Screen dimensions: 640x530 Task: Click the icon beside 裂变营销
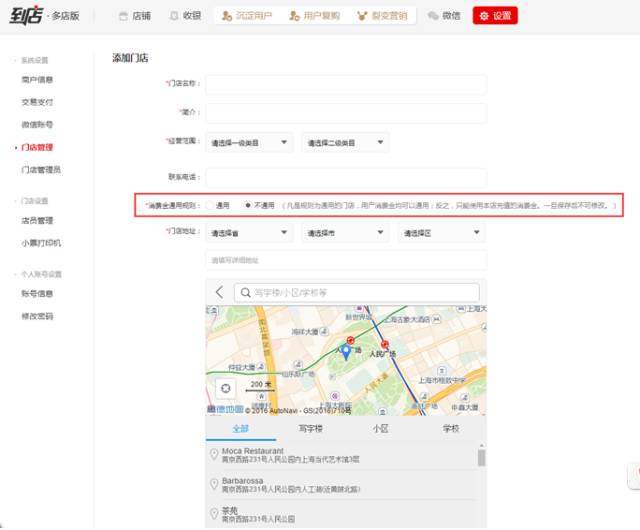point(362,16)
